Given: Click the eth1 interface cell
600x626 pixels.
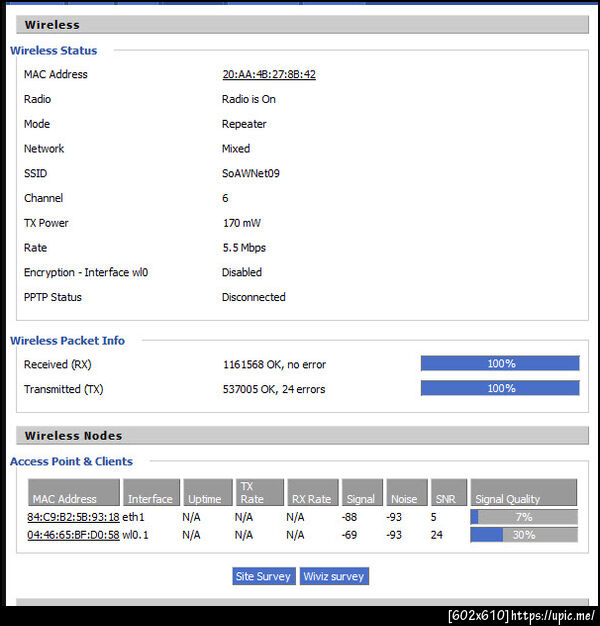Looking at the screenshot, I should click(133, 517).
